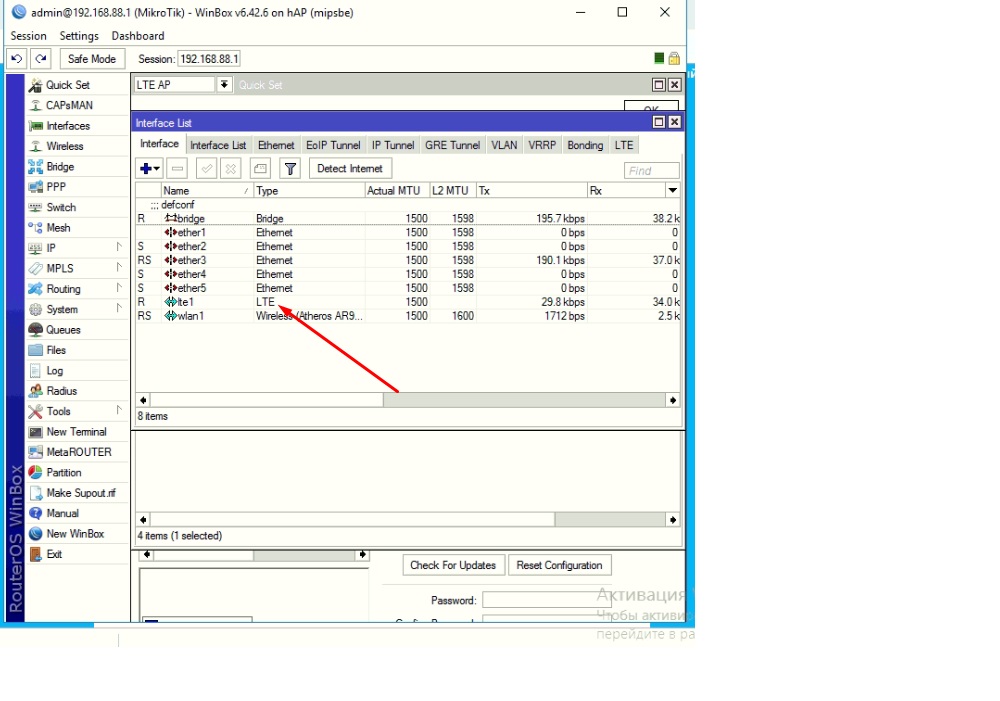Launch New WinBox

click(x=75, y=534)
